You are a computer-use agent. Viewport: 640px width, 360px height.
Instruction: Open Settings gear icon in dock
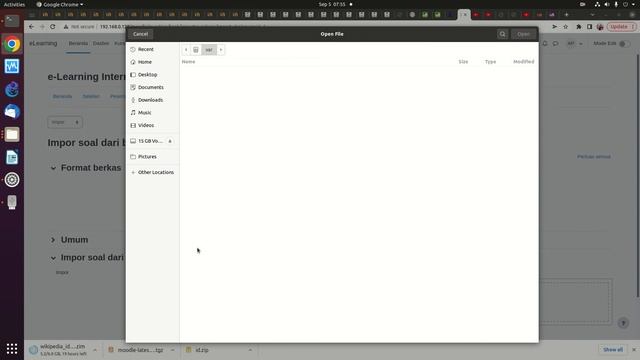[12, 180]
